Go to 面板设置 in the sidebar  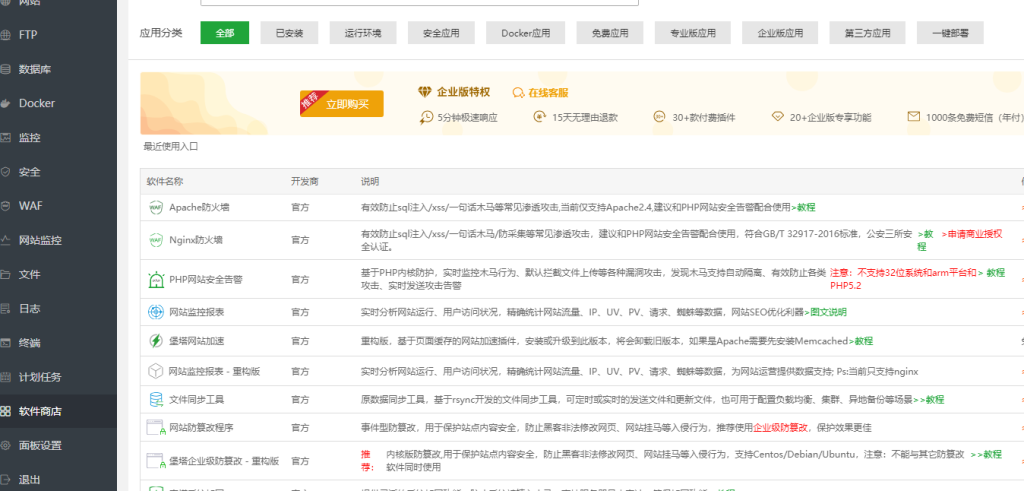point(40,445)
